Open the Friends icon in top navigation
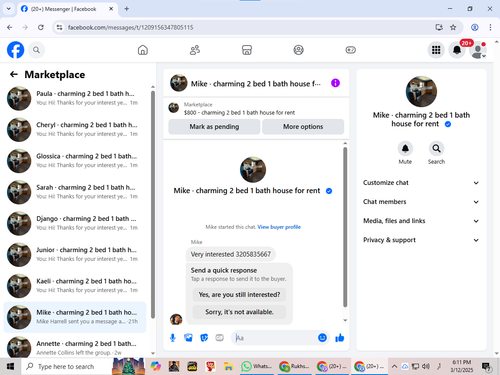 coord(195,50)
